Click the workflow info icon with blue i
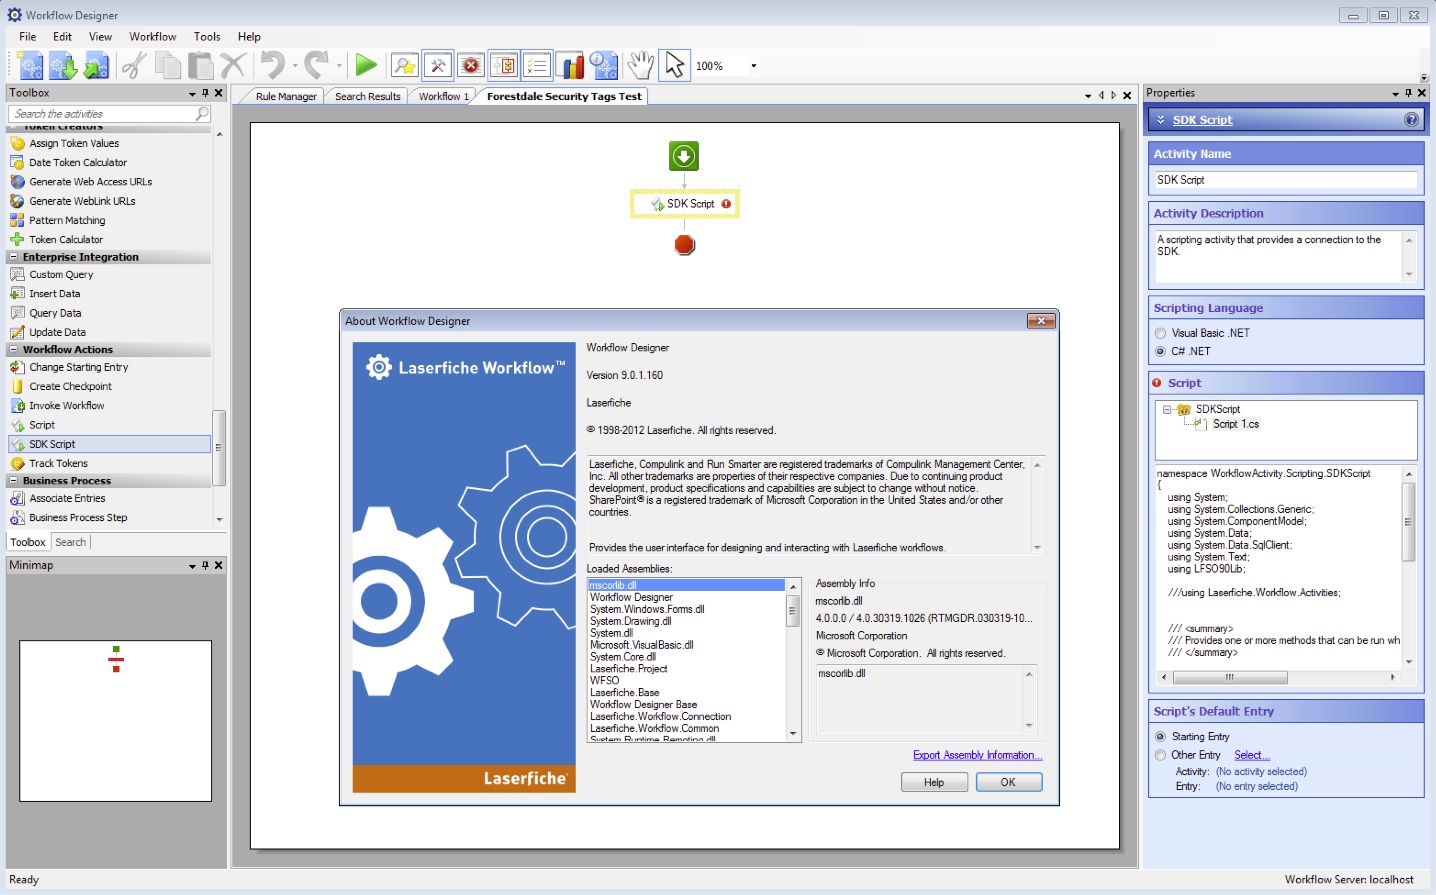1436x895 pixels. coord(604,66)
